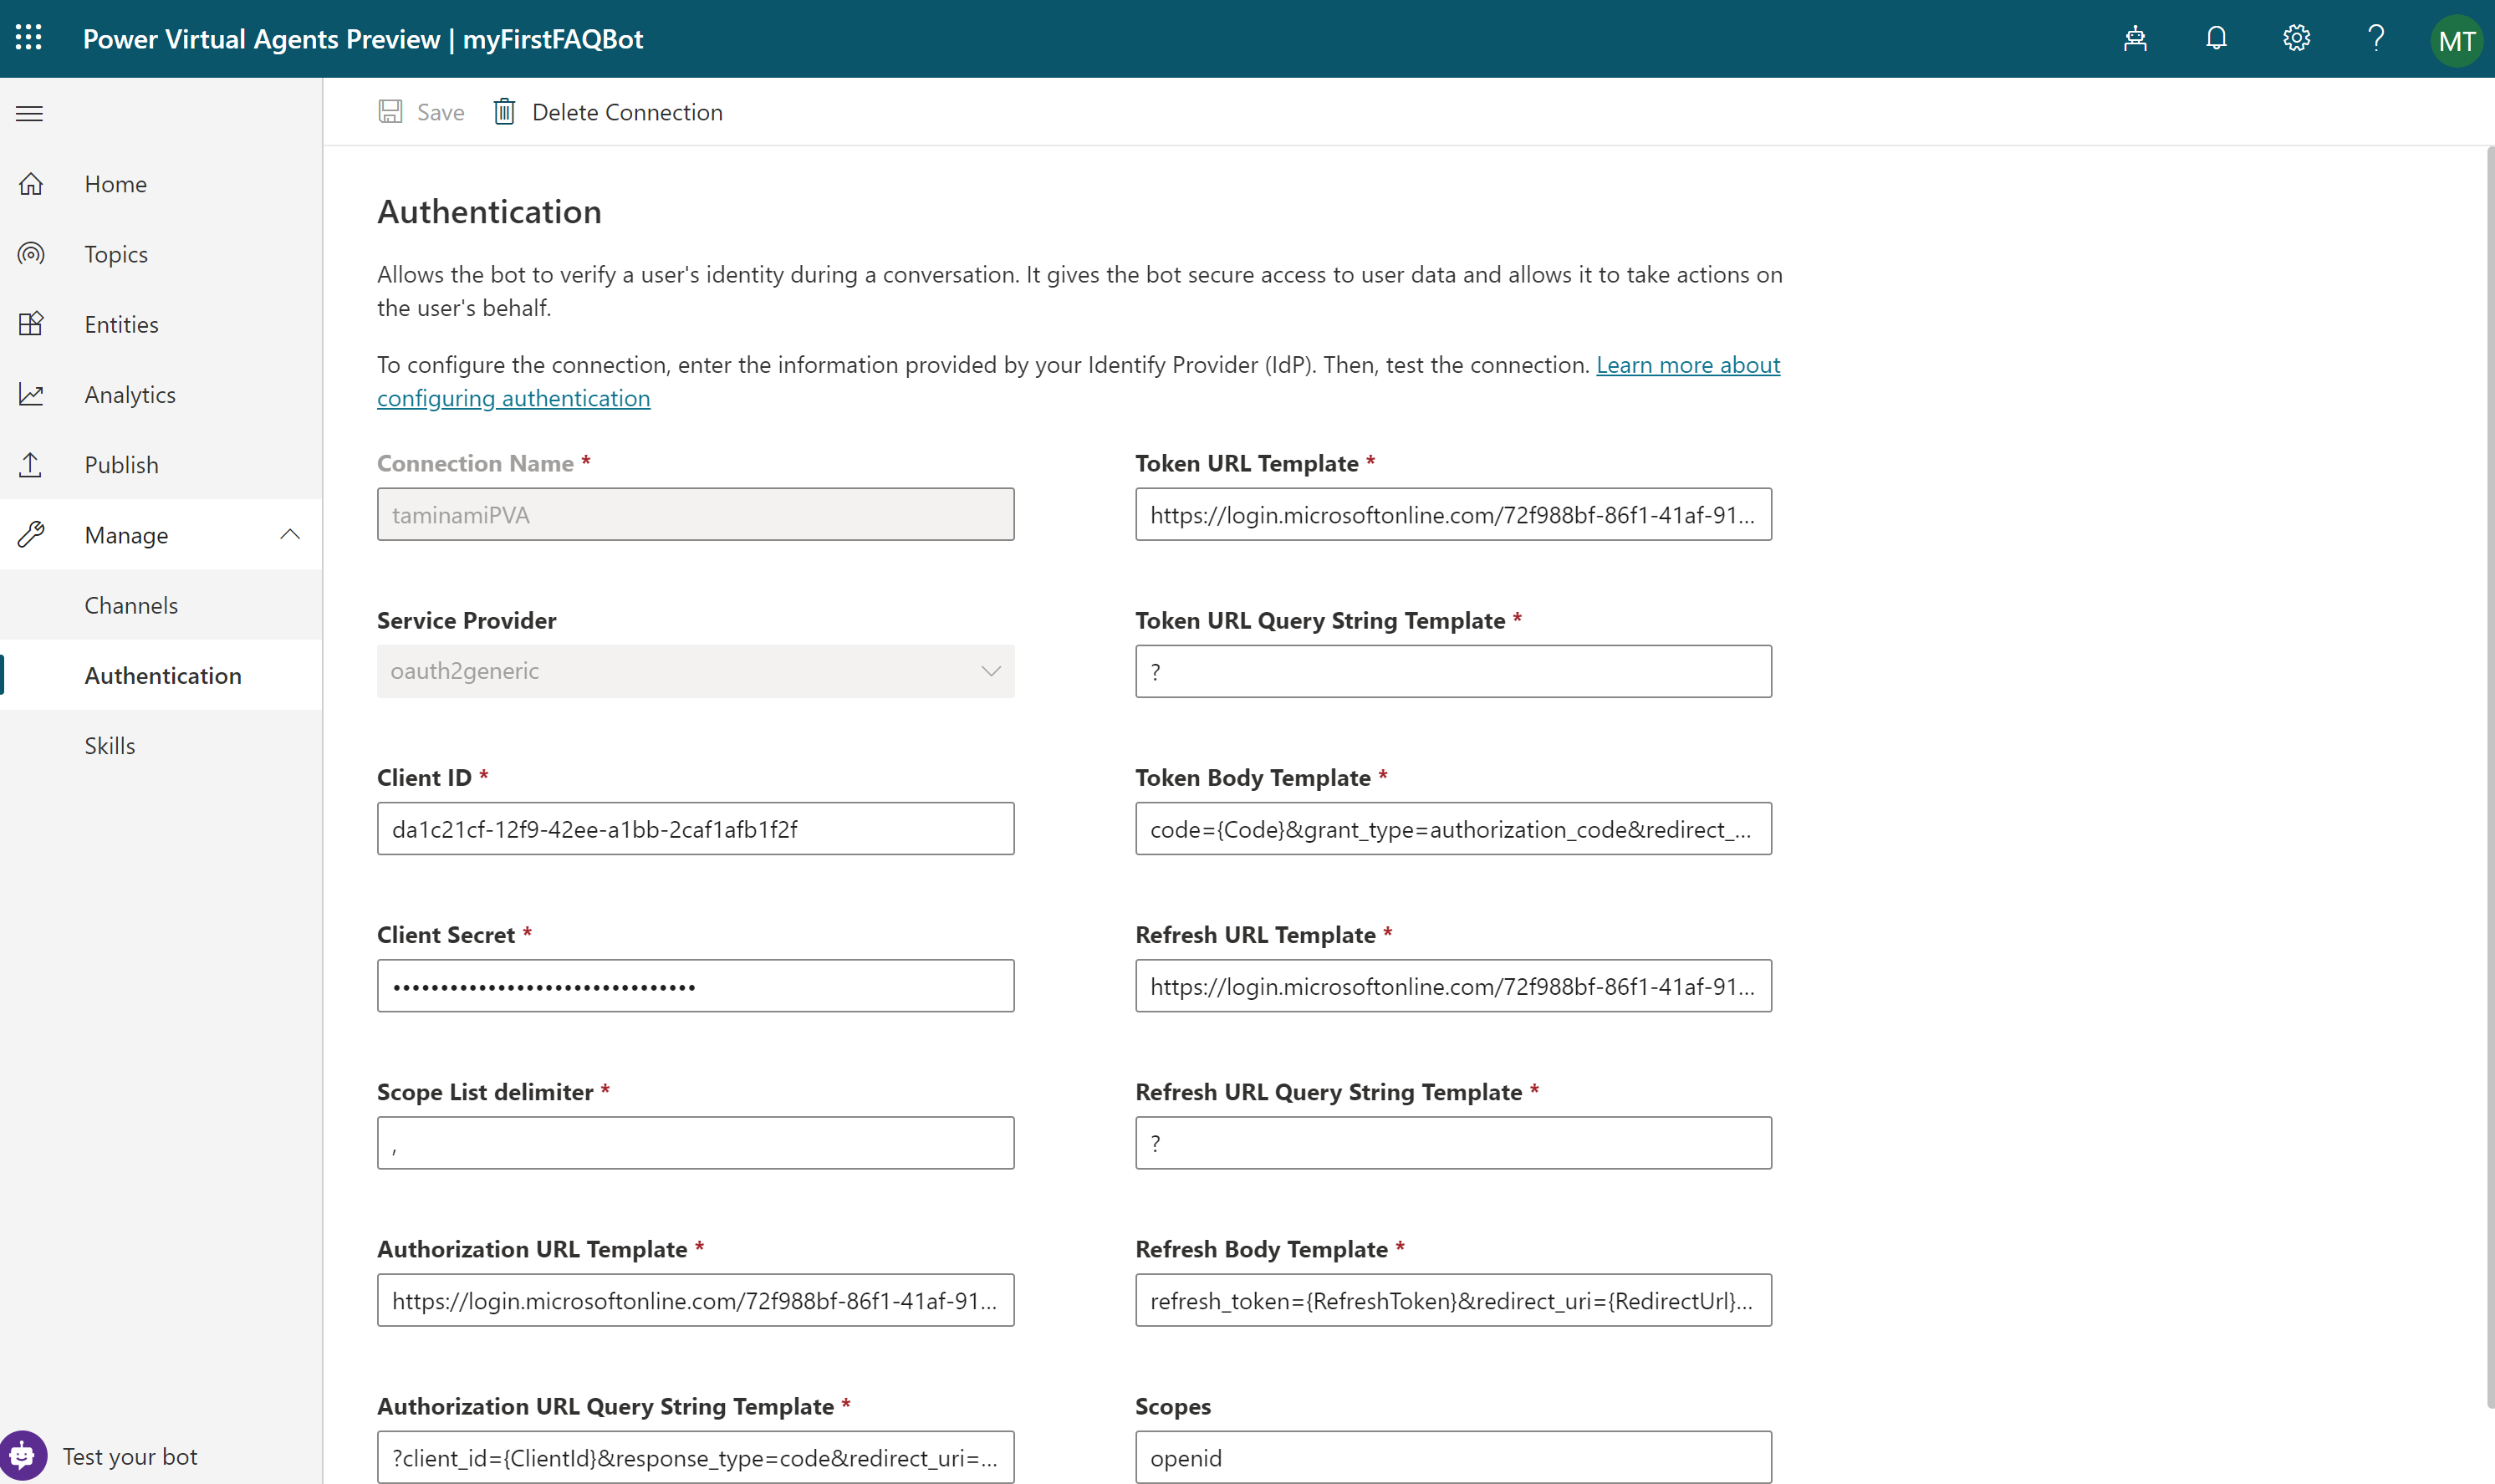Viewport: 2495px width, 1484px height.
Task: Click the Save button label
Action: 440,112
